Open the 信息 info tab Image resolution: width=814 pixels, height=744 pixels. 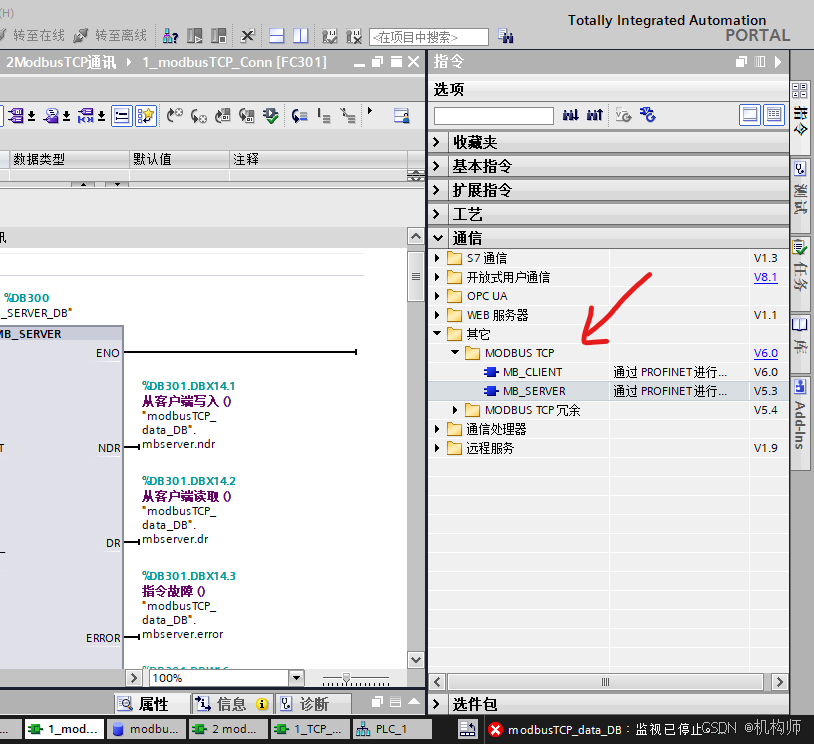(x=232, y=704)
